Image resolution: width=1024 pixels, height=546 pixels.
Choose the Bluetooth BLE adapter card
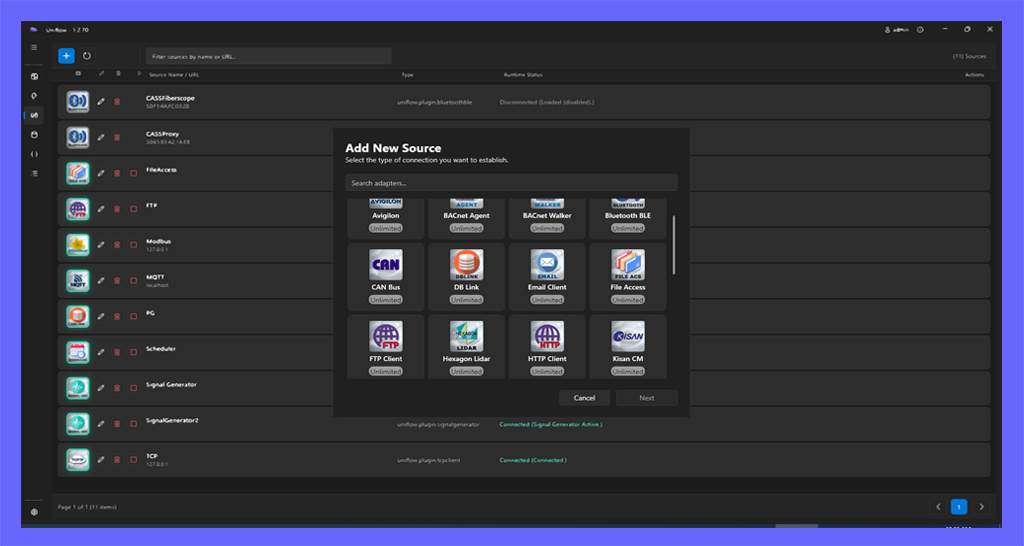pyautogui.click(x=628, y=218)
